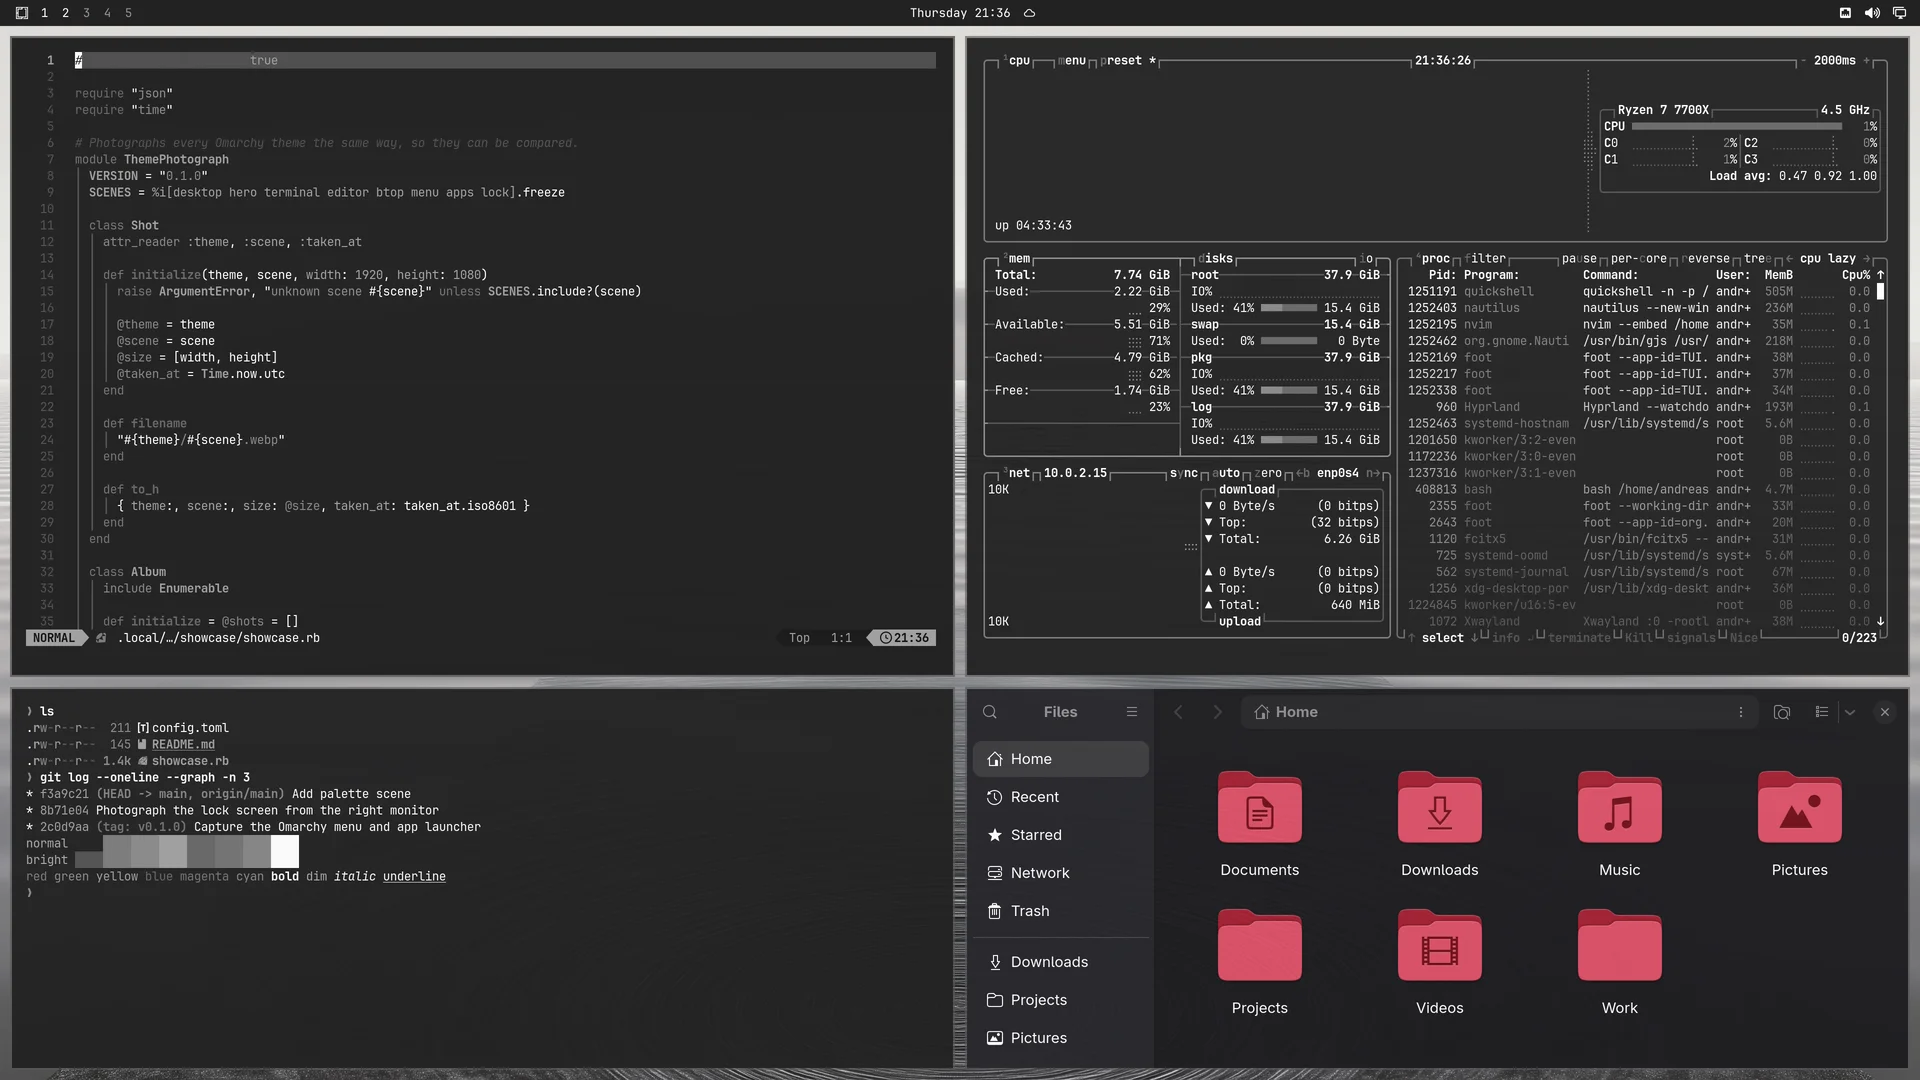Open the Documents folder icon
This screenshot has width=1920, height=1080.
[x=1260, y=808]
